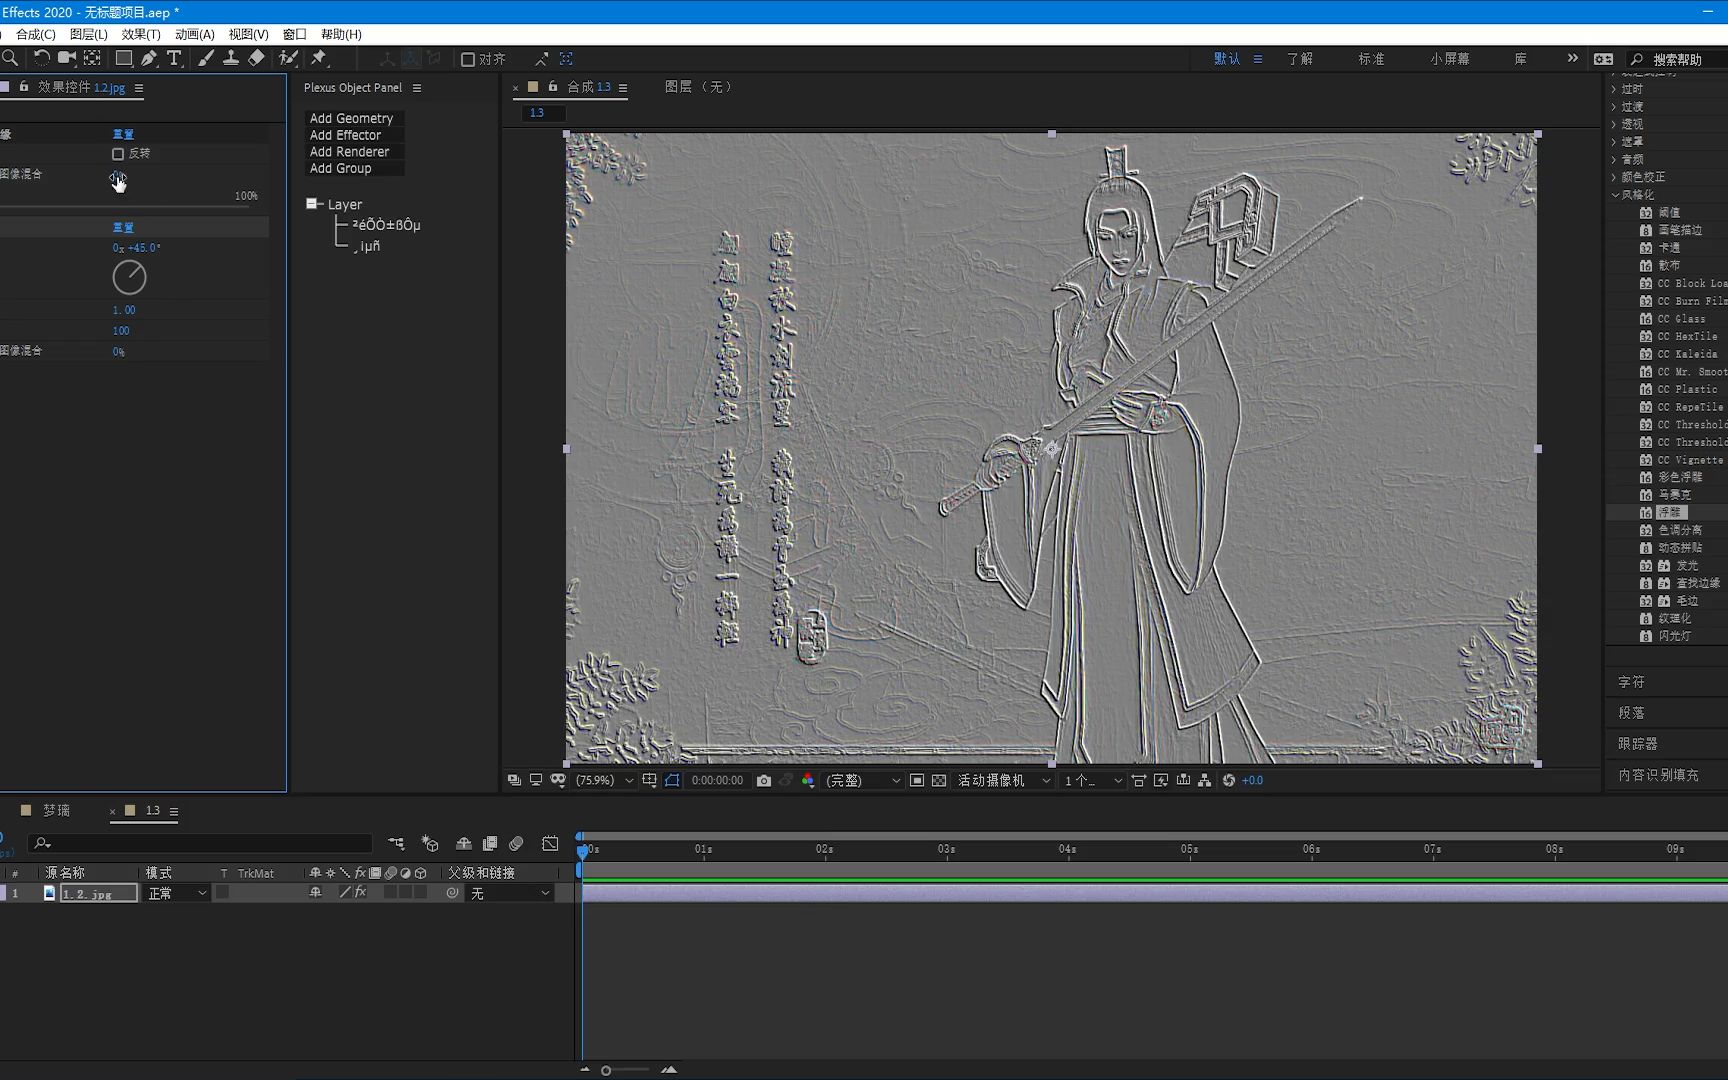Click the region of interest icon

click(917, 780)
